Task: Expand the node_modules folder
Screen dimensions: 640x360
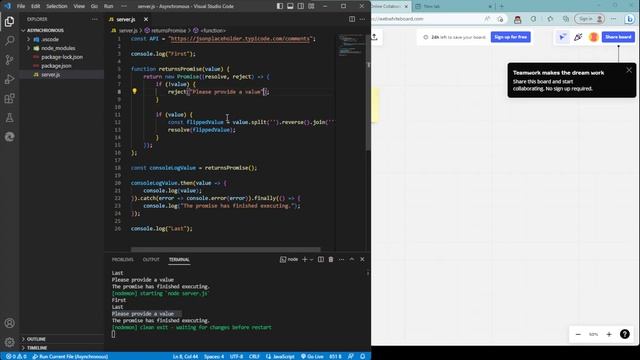Action: pyautogui.click(x=58, y=48)
